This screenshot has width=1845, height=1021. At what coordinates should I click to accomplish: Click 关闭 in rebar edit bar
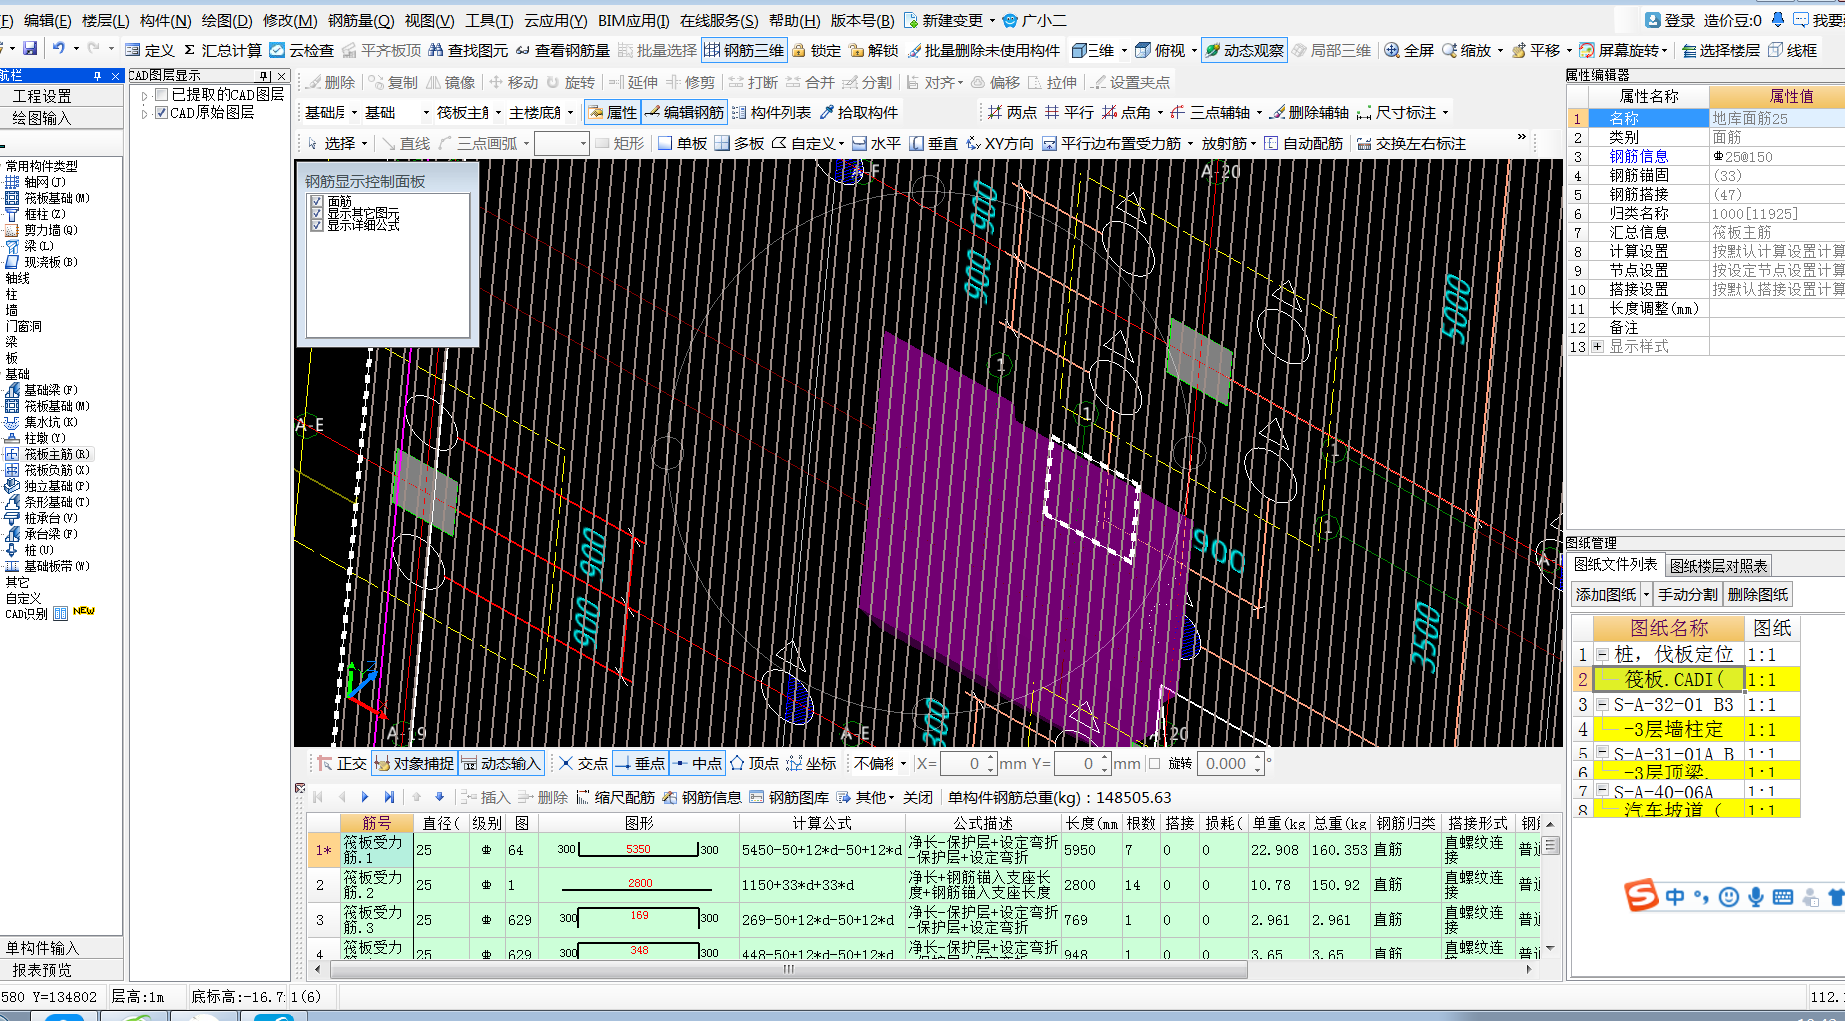pos(918,797)
